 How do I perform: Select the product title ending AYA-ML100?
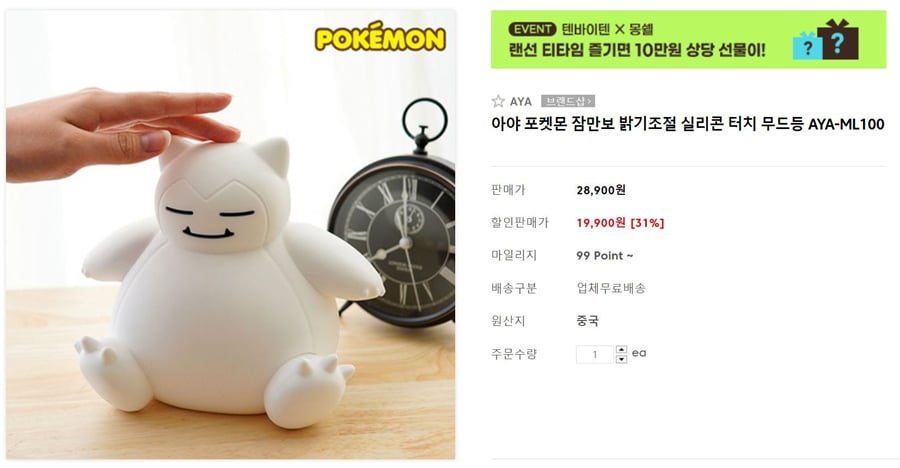point(688,124)
